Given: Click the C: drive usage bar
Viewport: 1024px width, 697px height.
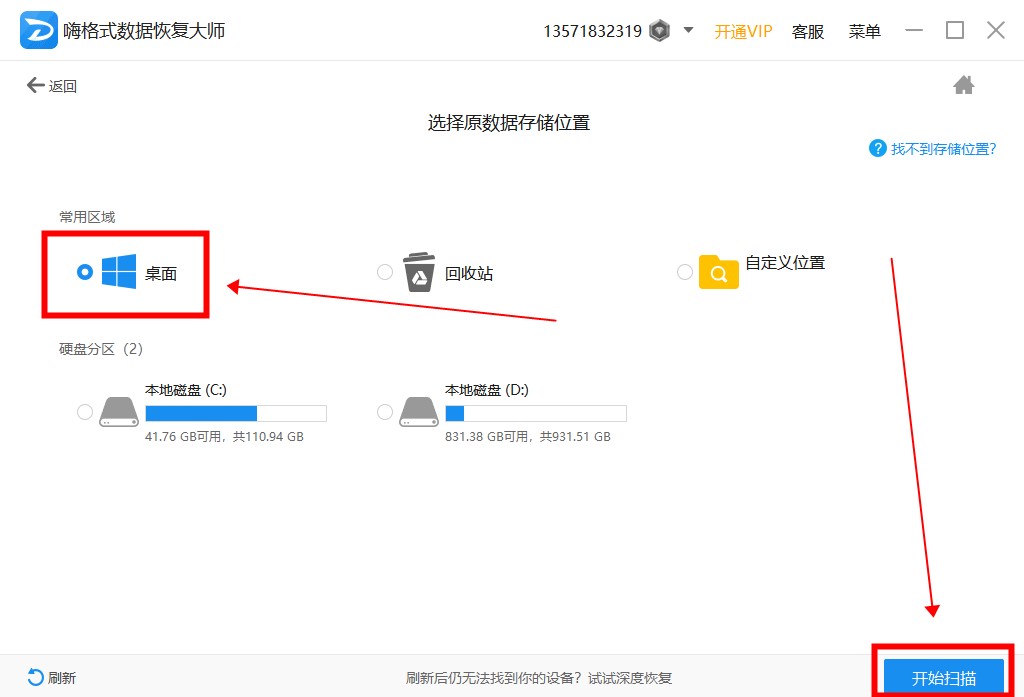Looking at the screenshot, I should click(x=236, y=413).
